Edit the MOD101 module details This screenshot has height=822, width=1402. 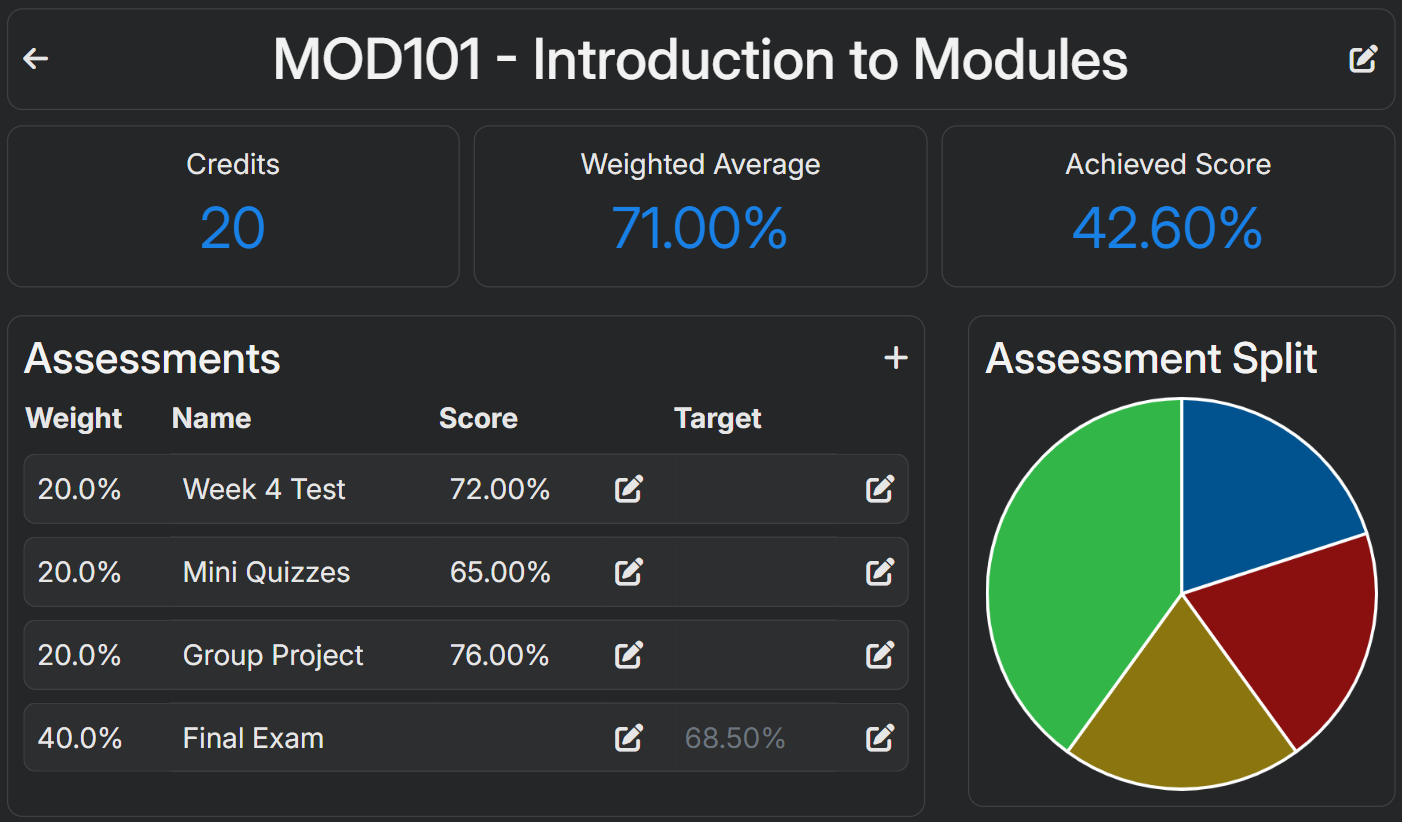tap(1363, 59)
